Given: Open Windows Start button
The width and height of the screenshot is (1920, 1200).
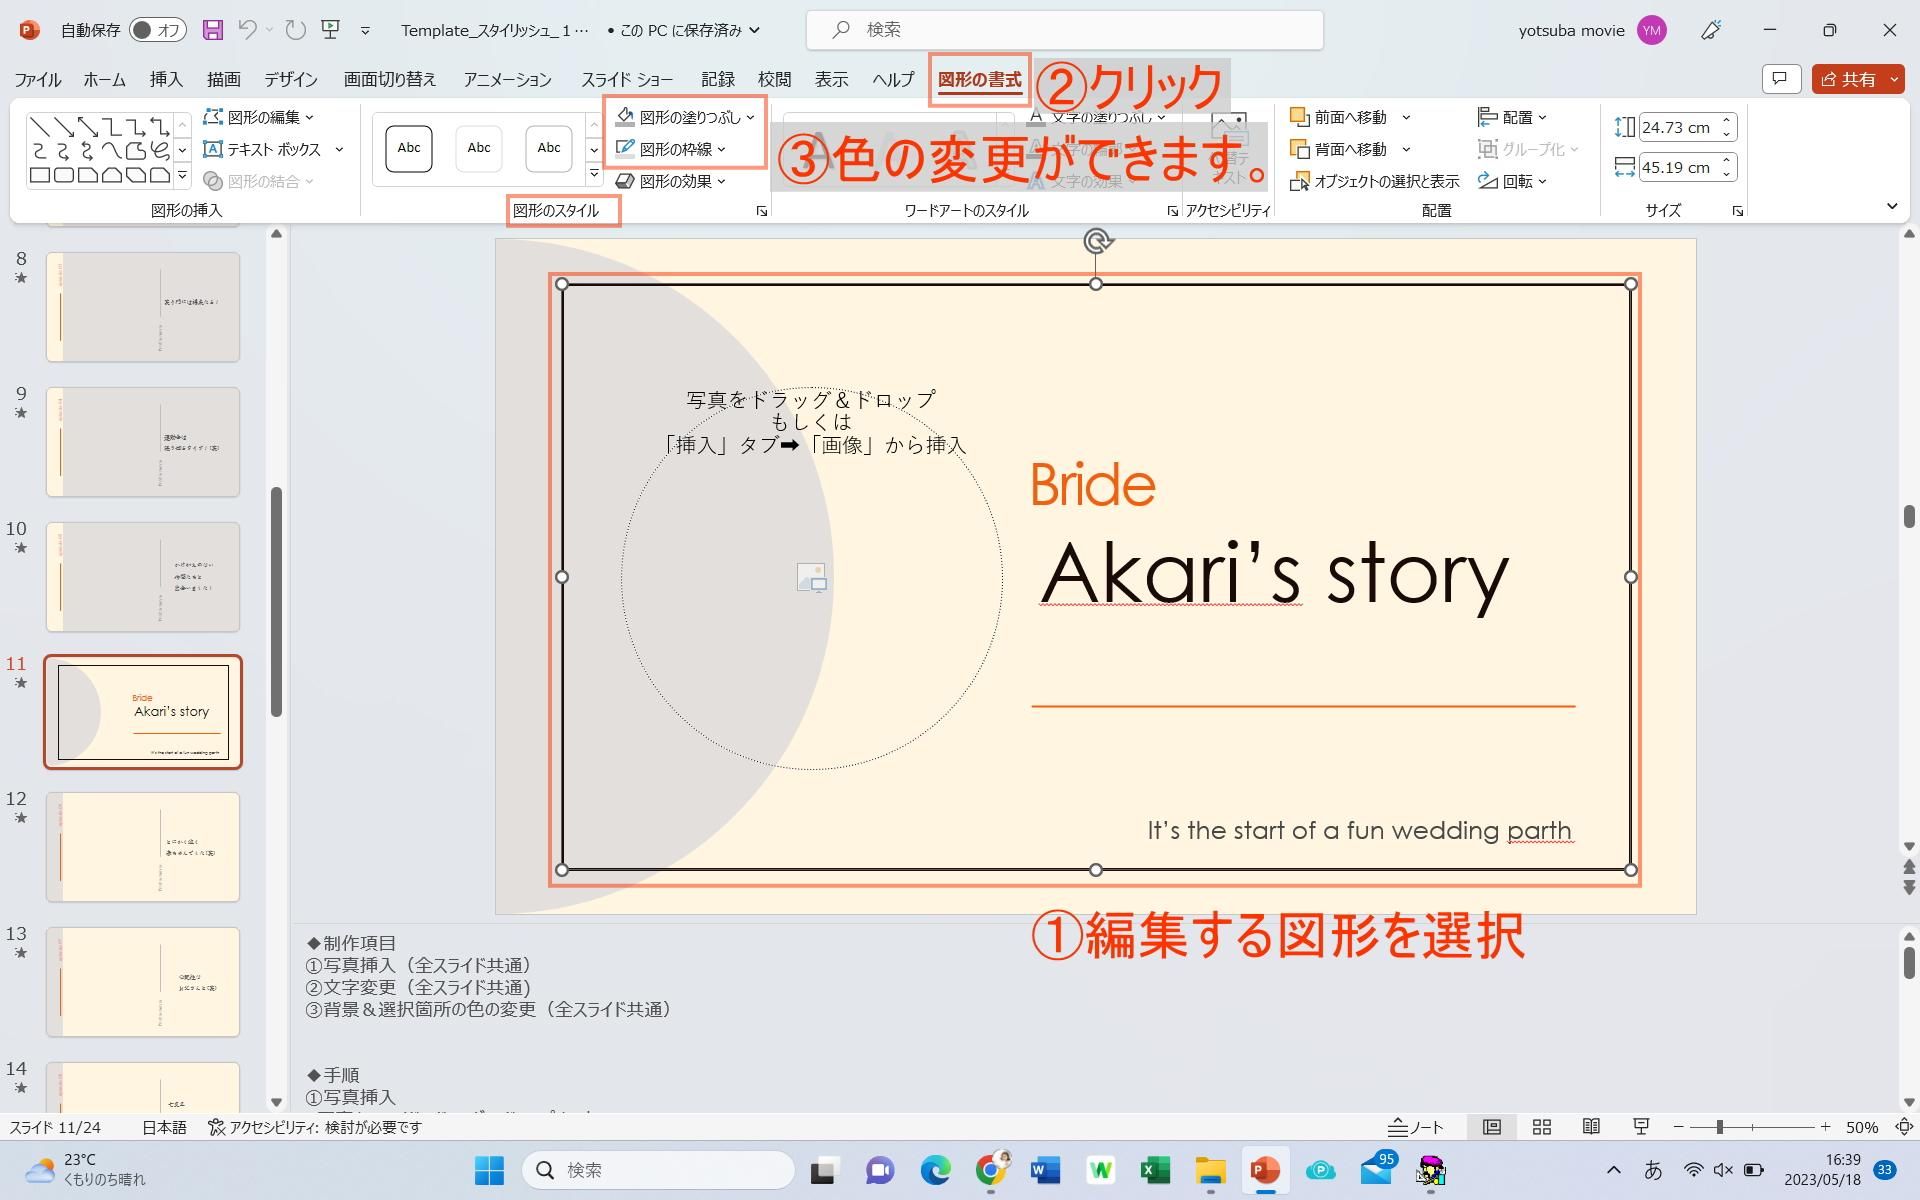Looking at the screenshot, I should point(489,1170).
